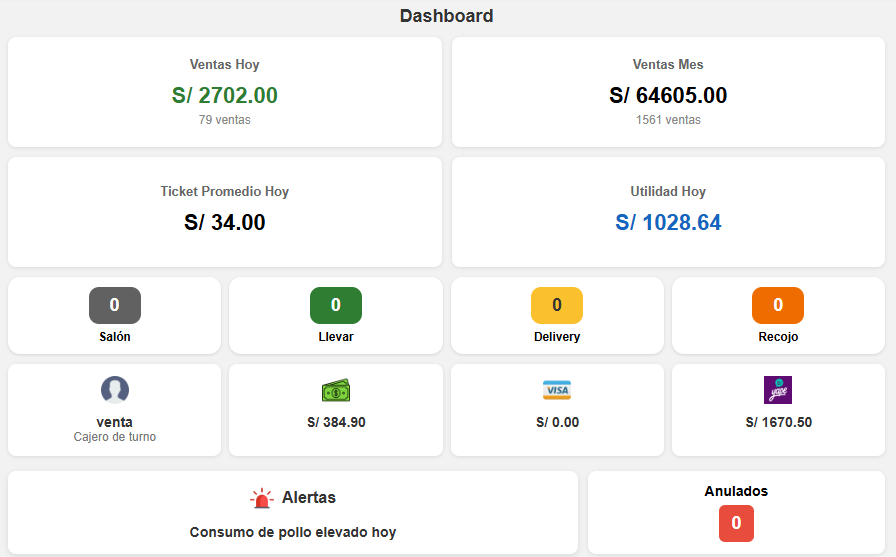Click the Utilidad Hoy amount

pyautogui.click(x=668, y=223)
